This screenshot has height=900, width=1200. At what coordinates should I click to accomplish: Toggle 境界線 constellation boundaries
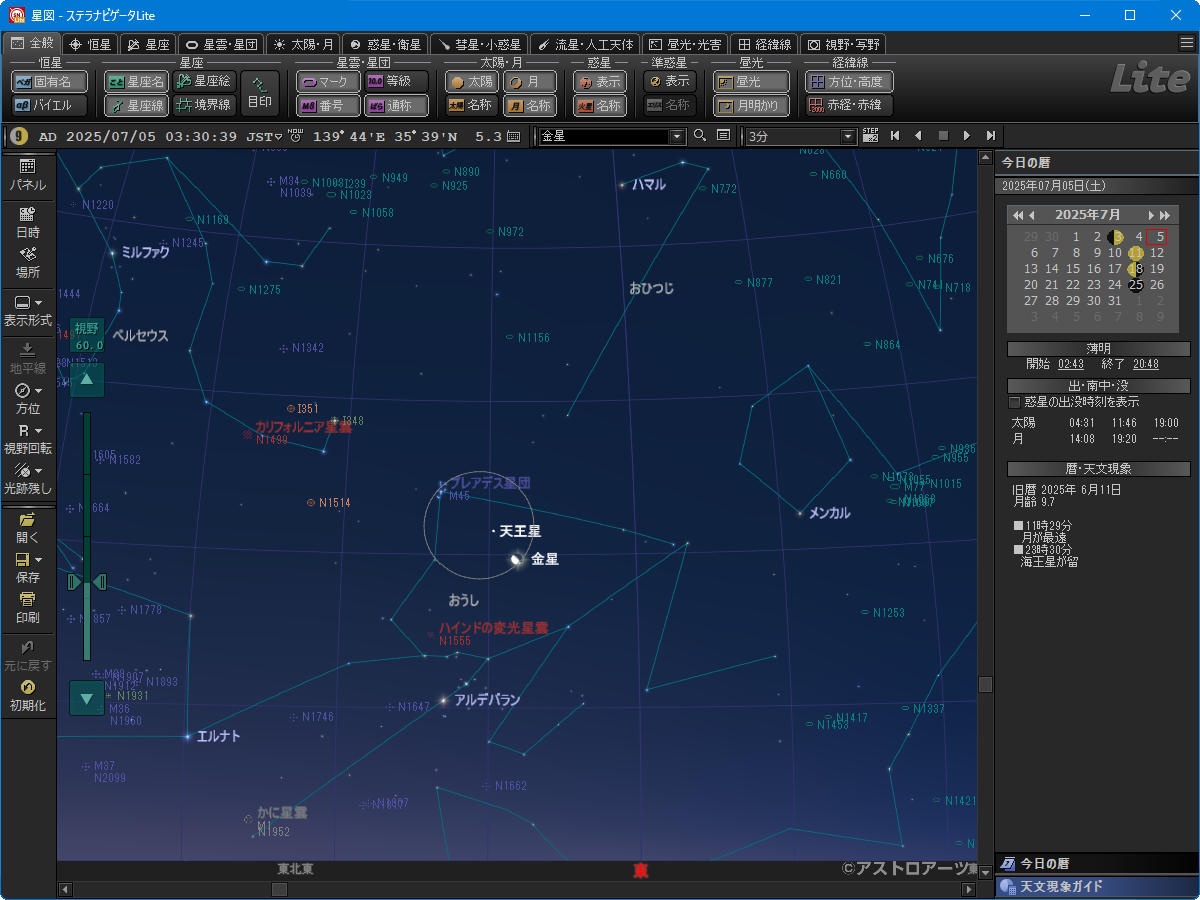[x=204, y=105]
